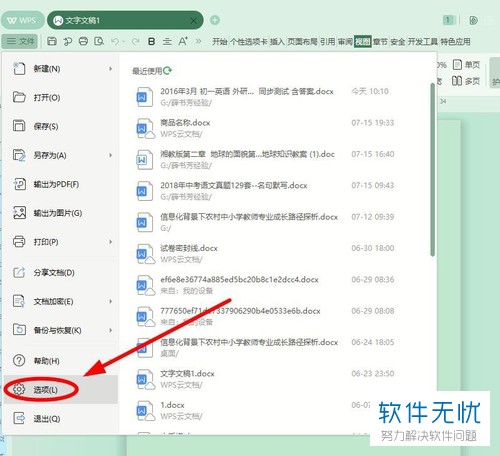Switch to the 引用 ribbon tab

(328, 42)
